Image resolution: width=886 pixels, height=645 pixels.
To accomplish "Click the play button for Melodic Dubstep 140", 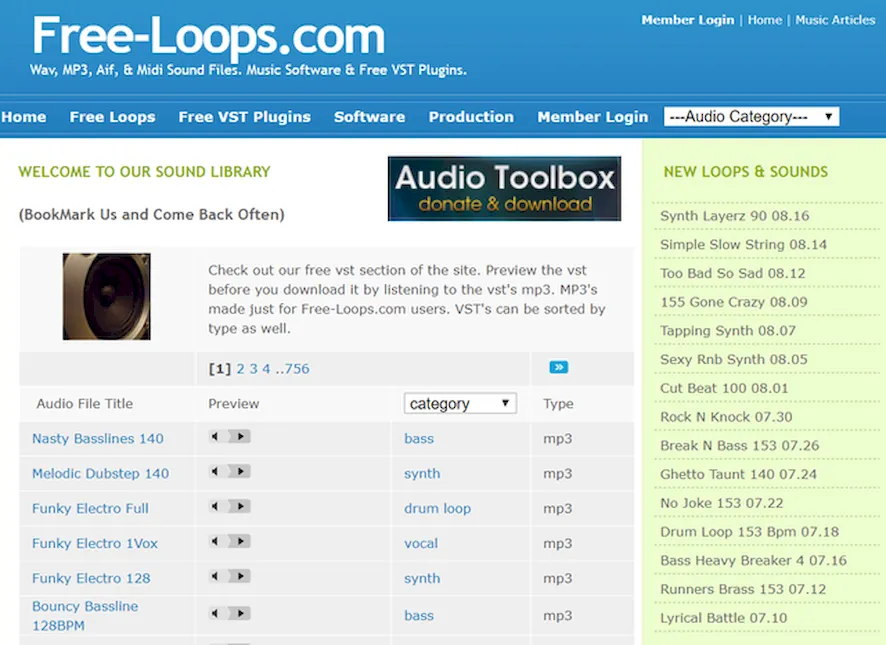I will [x=242, y=472].
